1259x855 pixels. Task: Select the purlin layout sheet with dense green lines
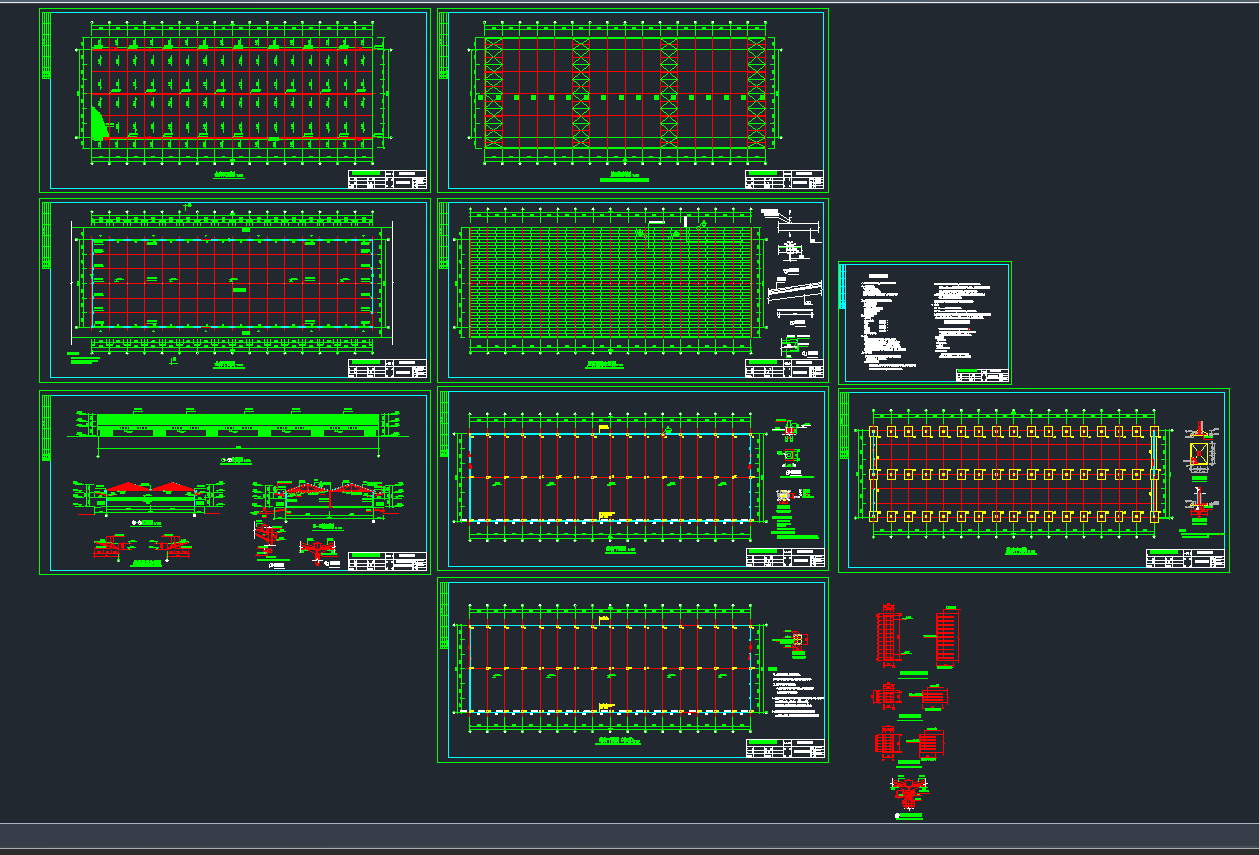point(633,290)
